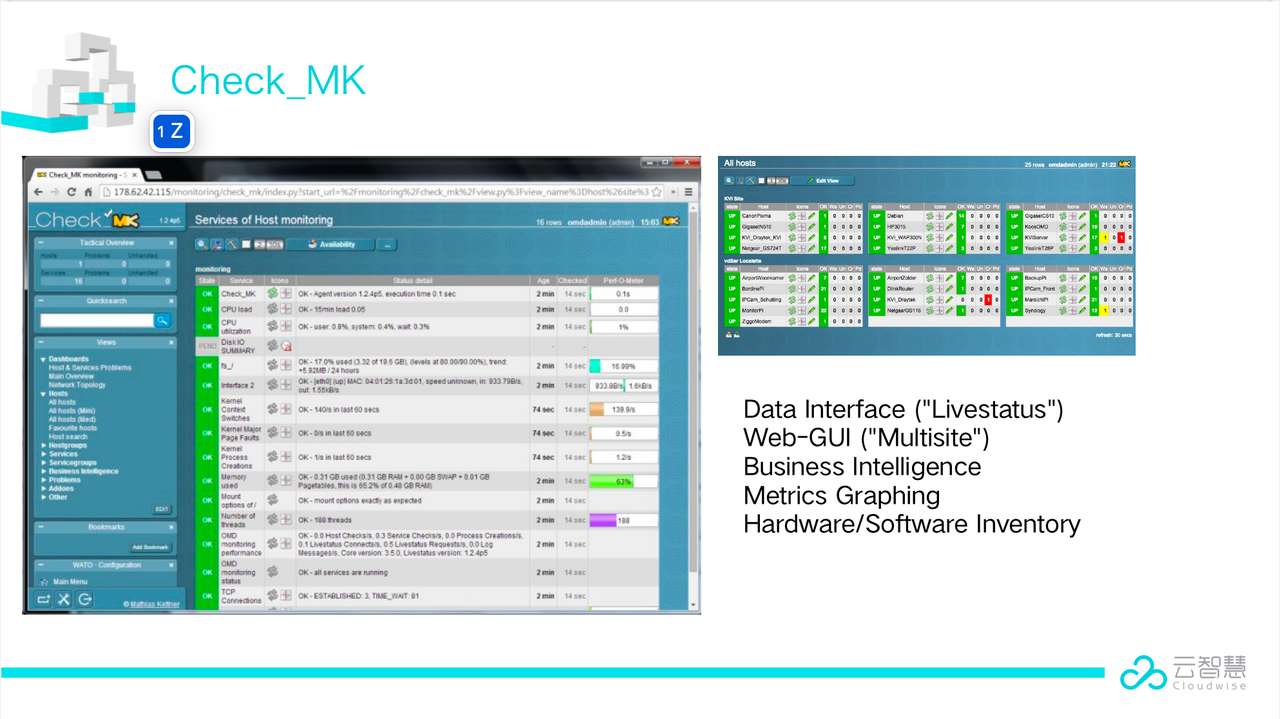
Task: Click the Service column header
Action: pyautogui.click(x=241, y=281)
